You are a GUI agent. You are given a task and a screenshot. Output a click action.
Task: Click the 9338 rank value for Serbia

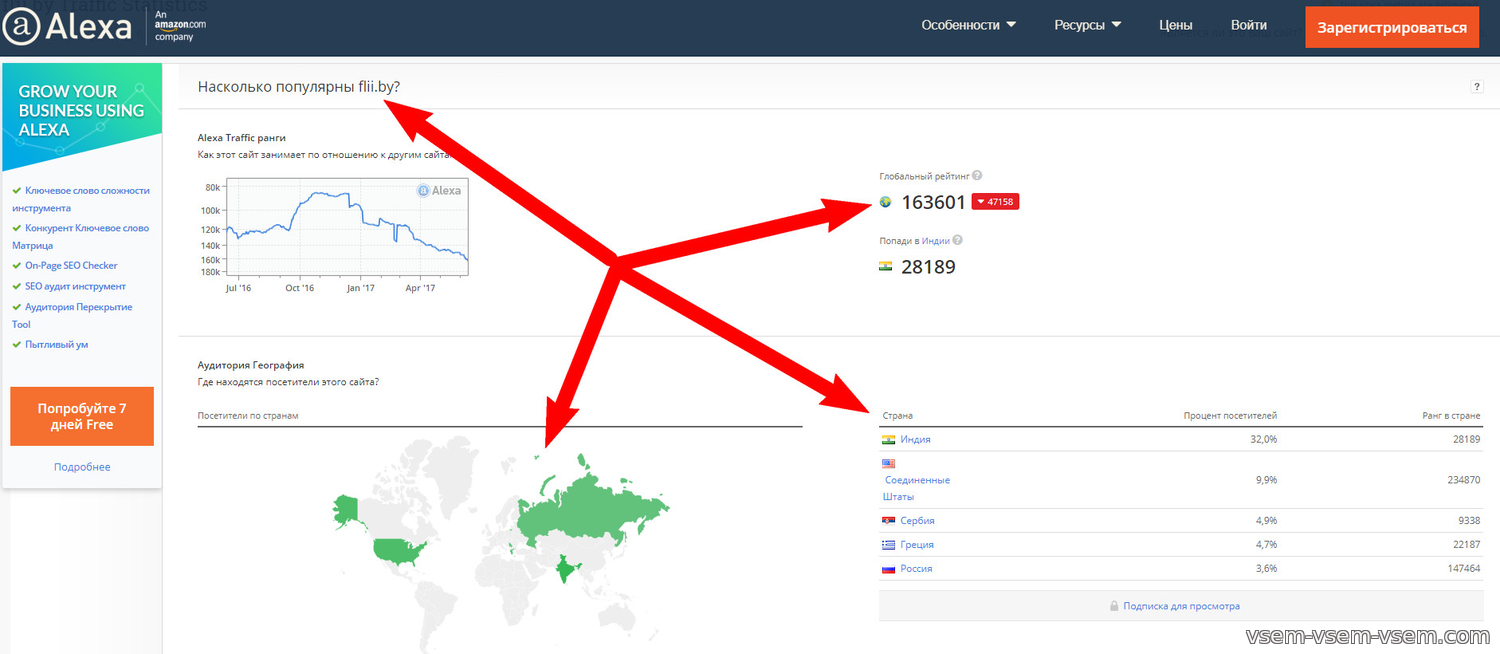1468,521
